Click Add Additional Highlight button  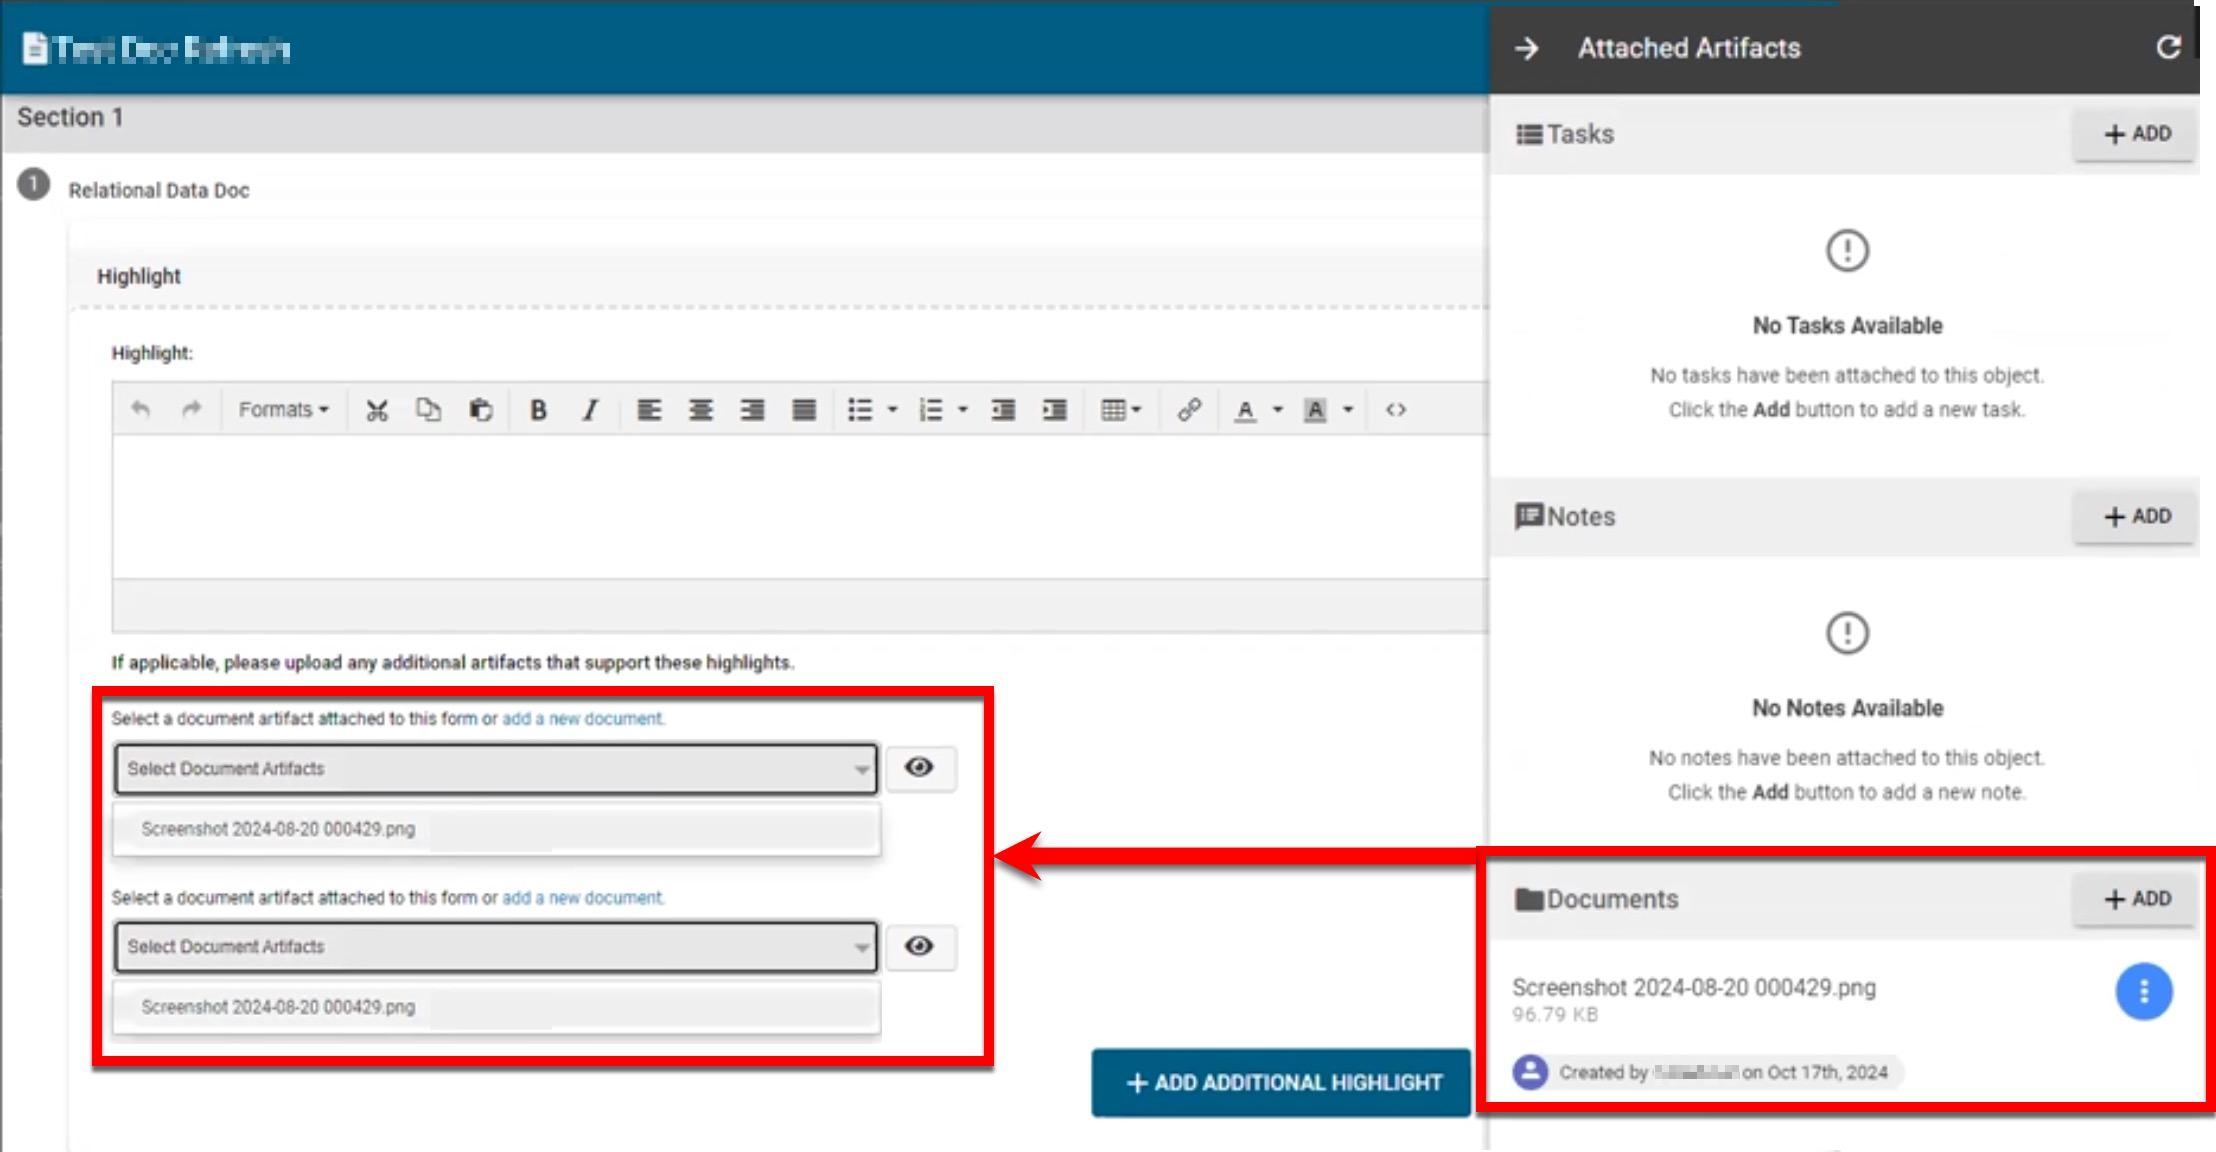[1282, 1082]
